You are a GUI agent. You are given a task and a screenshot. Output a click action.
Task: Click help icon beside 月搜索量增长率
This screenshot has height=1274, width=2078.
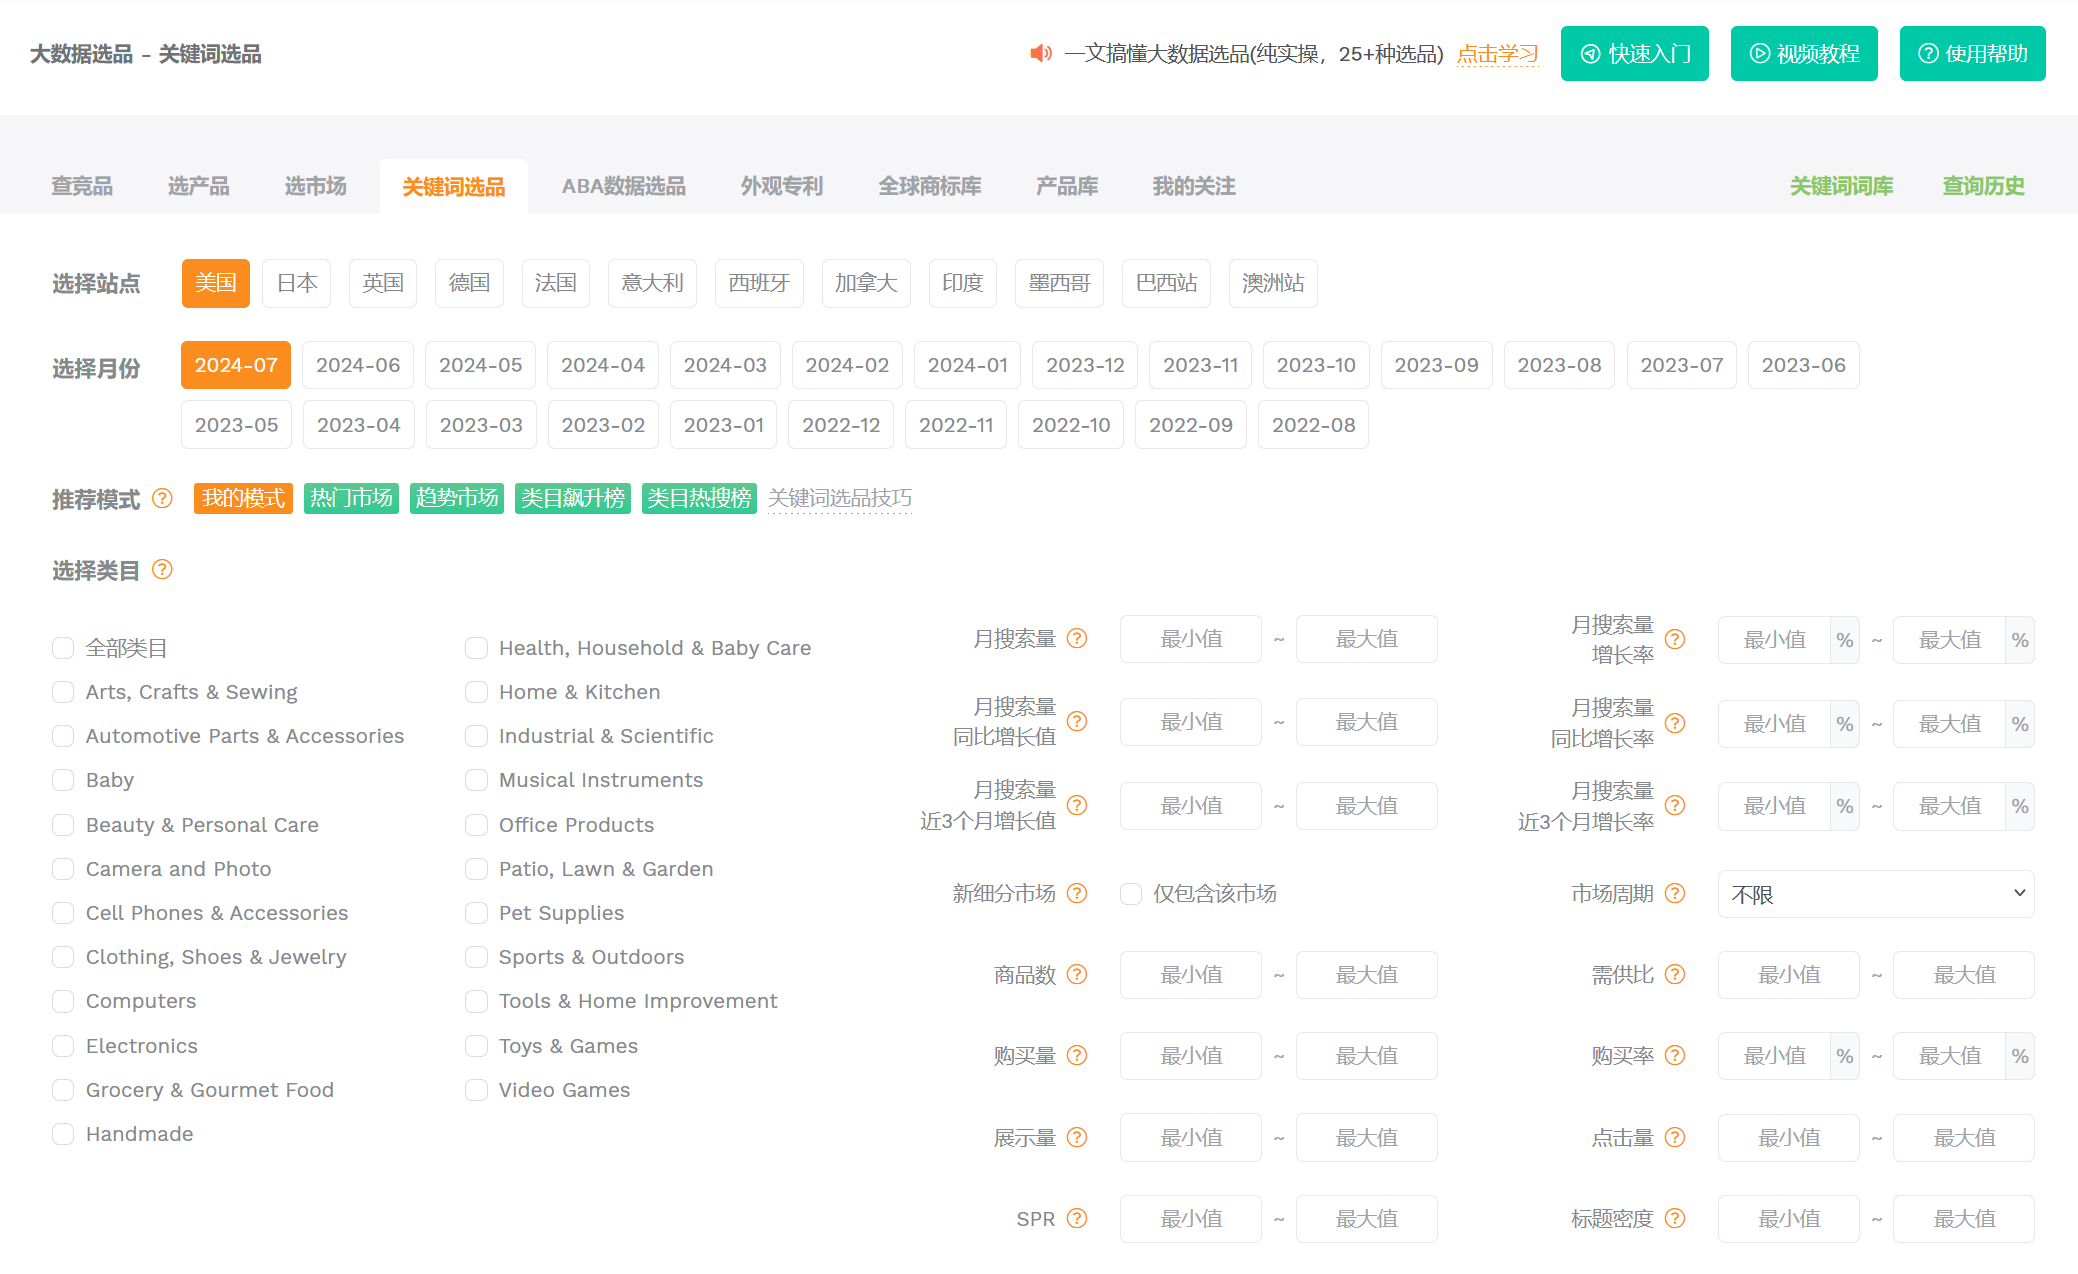(x=1675, y=639)
